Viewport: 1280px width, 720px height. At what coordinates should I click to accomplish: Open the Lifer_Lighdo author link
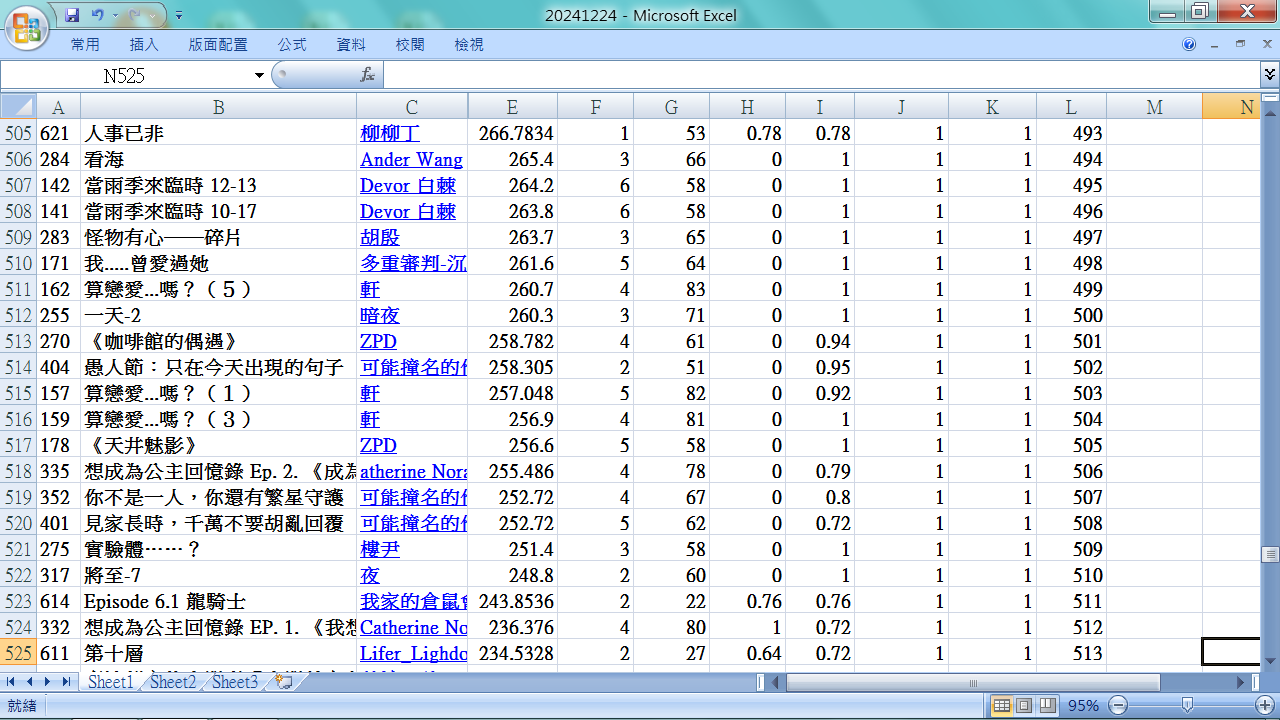(x=413, y=653)
